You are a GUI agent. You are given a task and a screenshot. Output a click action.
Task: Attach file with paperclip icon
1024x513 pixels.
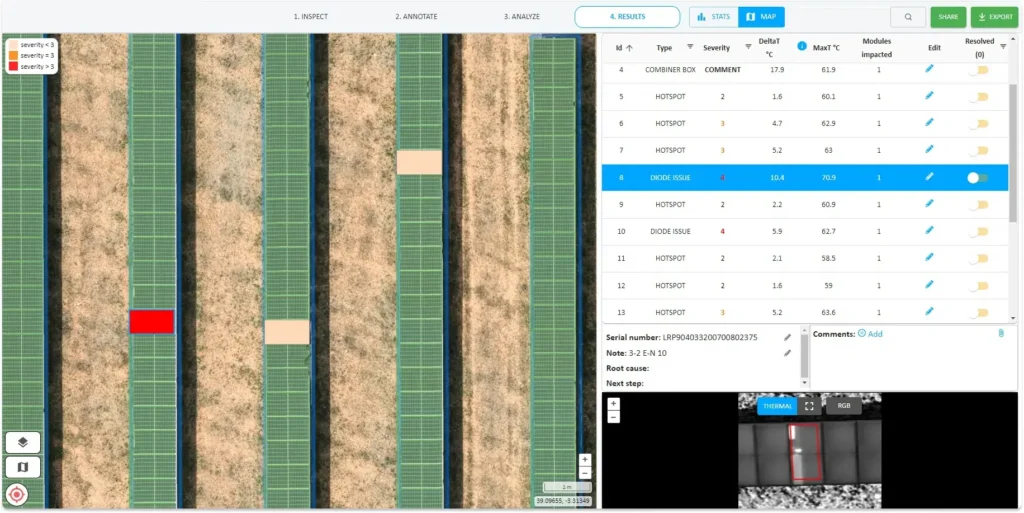[x=1001, y=333]
